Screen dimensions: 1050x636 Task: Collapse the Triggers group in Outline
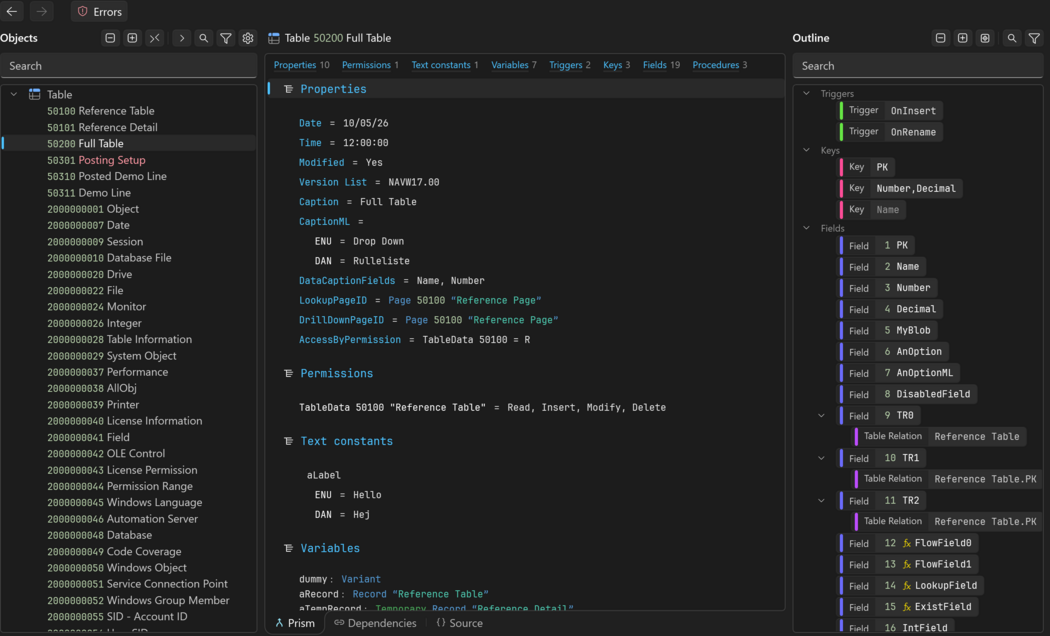pyautogui.click(x=807, y=94)
